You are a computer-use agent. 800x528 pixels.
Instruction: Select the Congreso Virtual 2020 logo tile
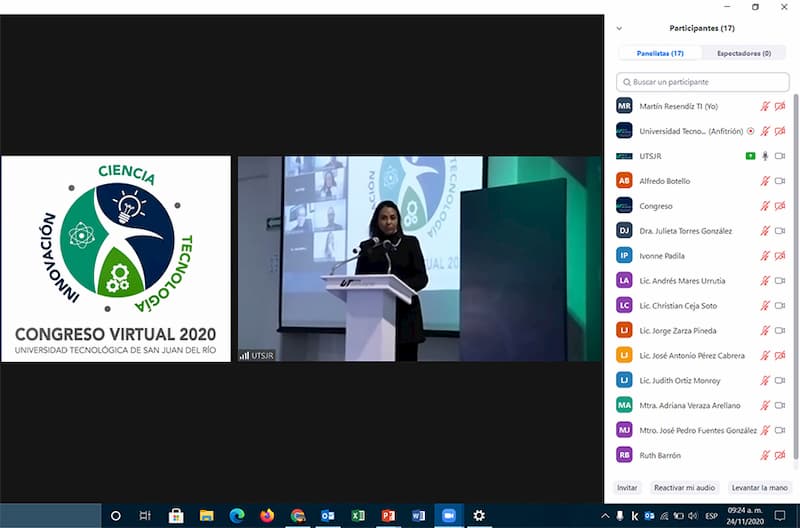(116, 259)
